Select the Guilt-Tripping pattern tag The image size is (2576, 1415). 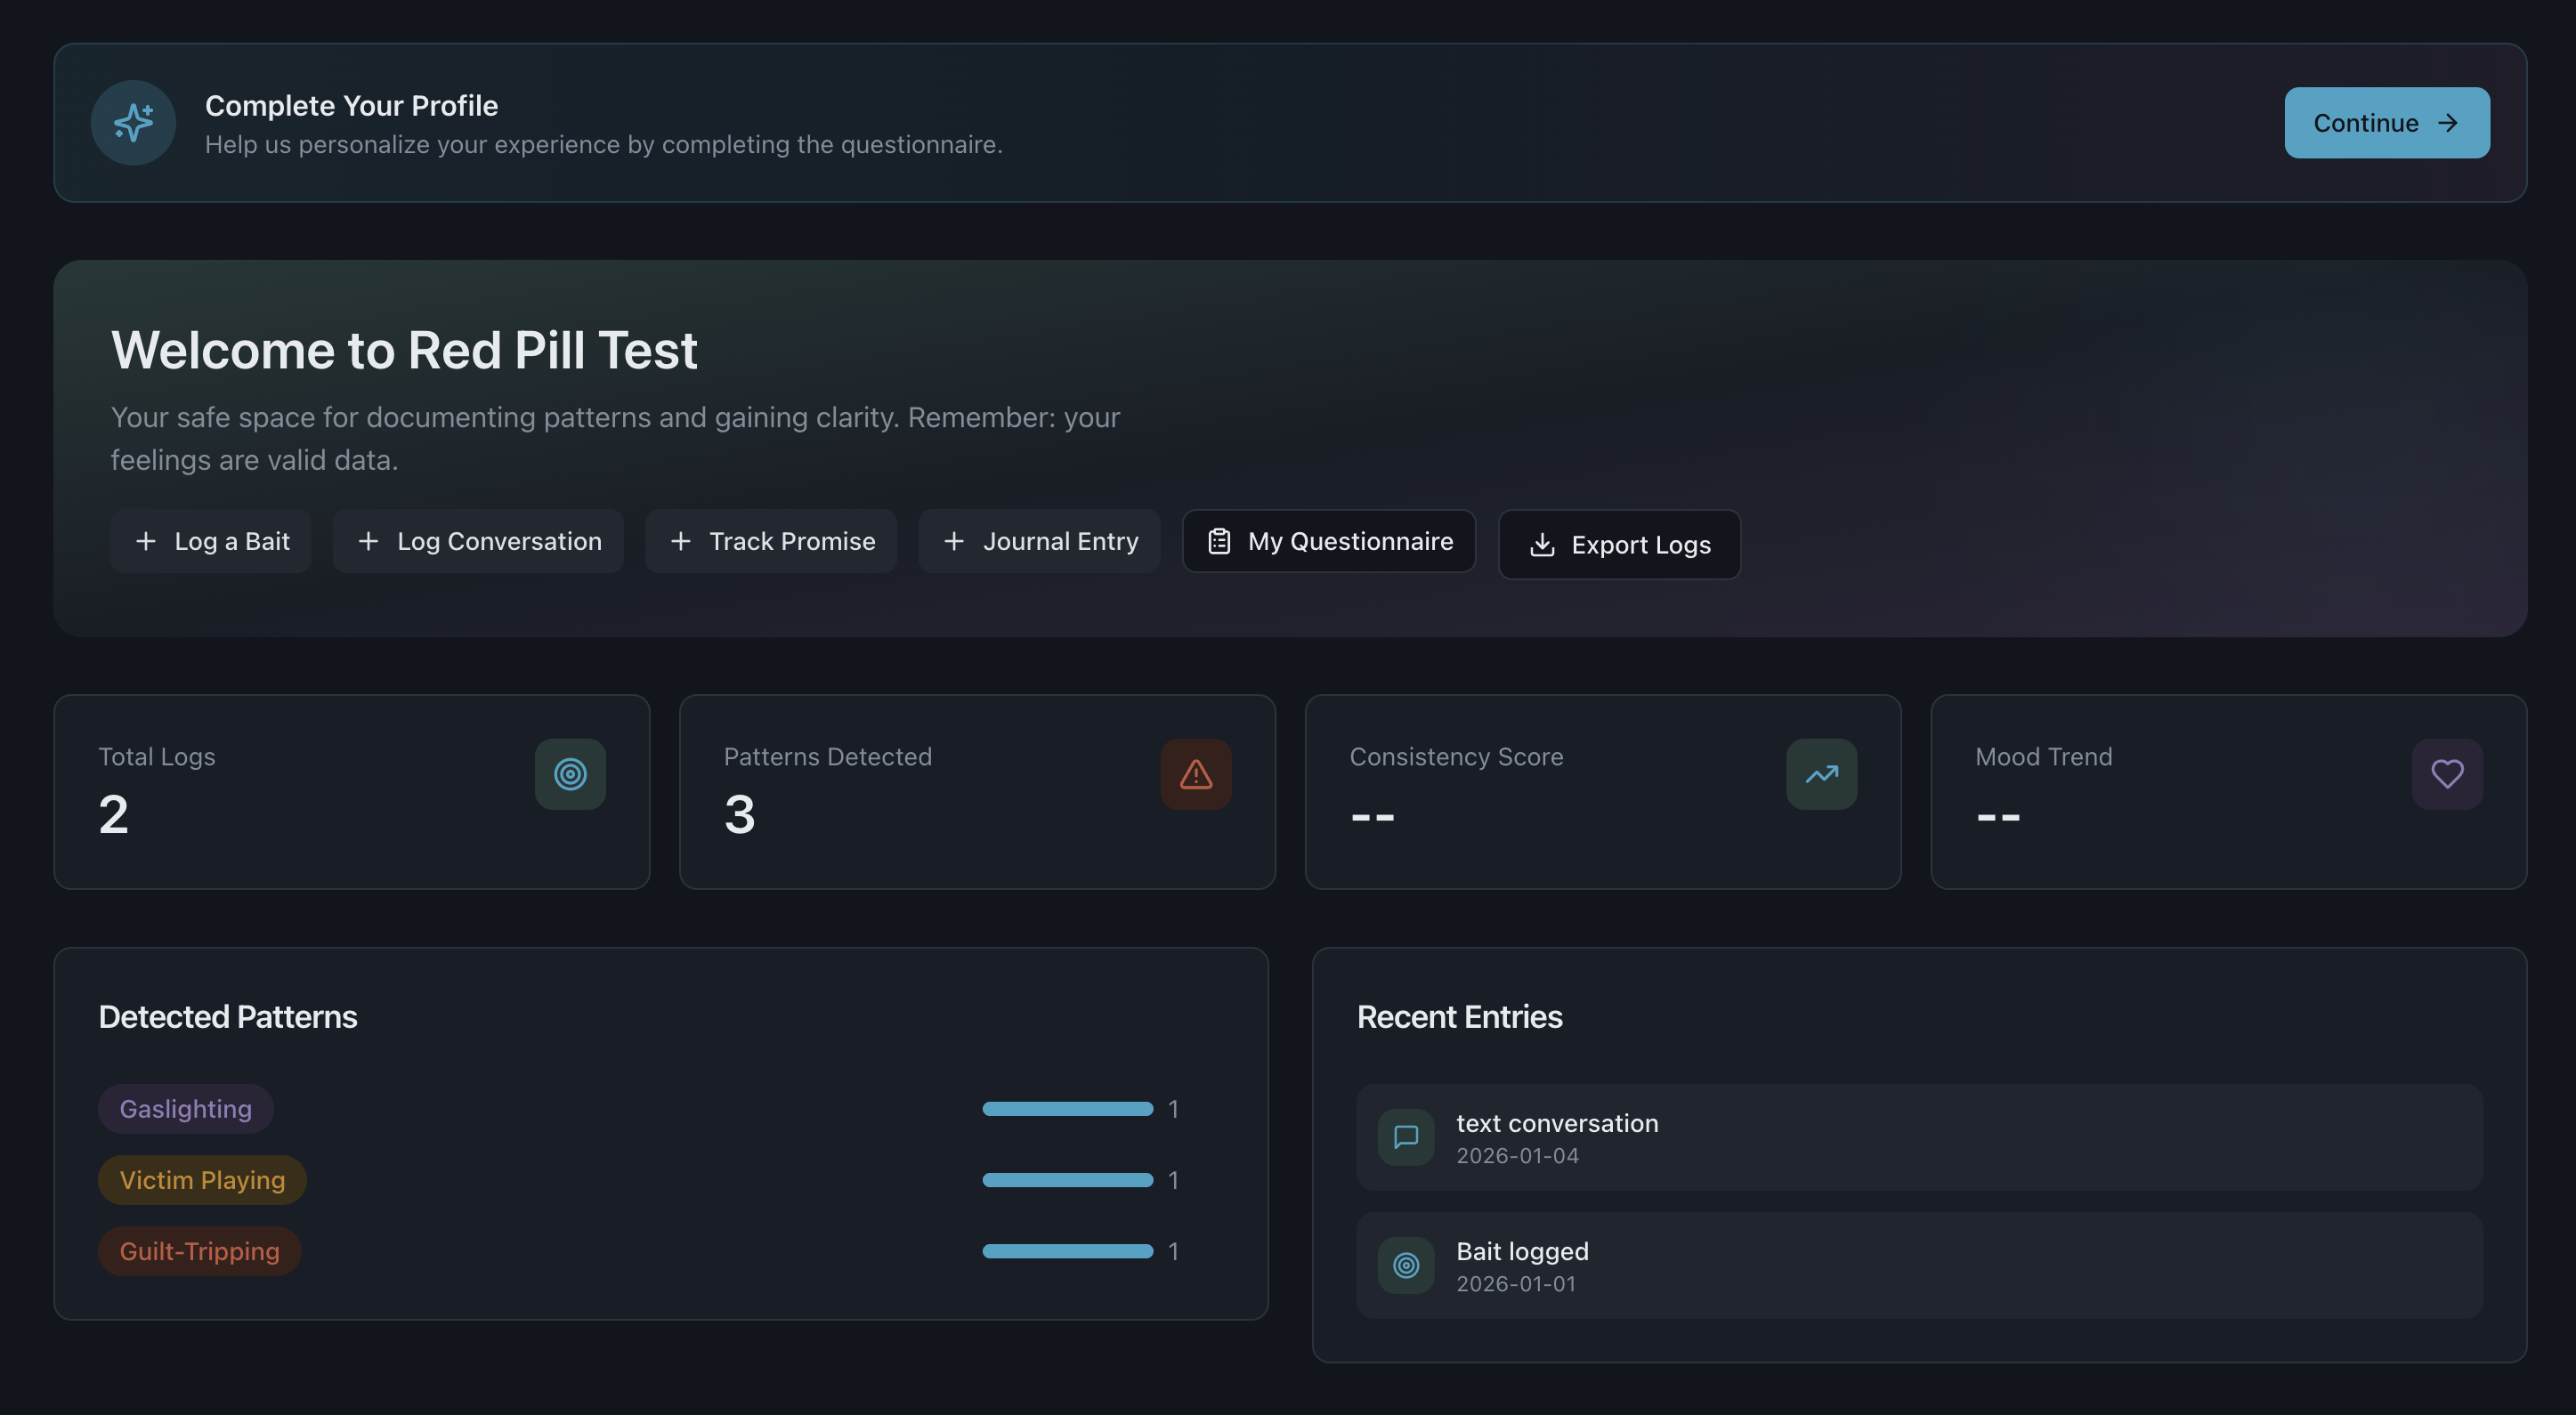(199, 1250)
